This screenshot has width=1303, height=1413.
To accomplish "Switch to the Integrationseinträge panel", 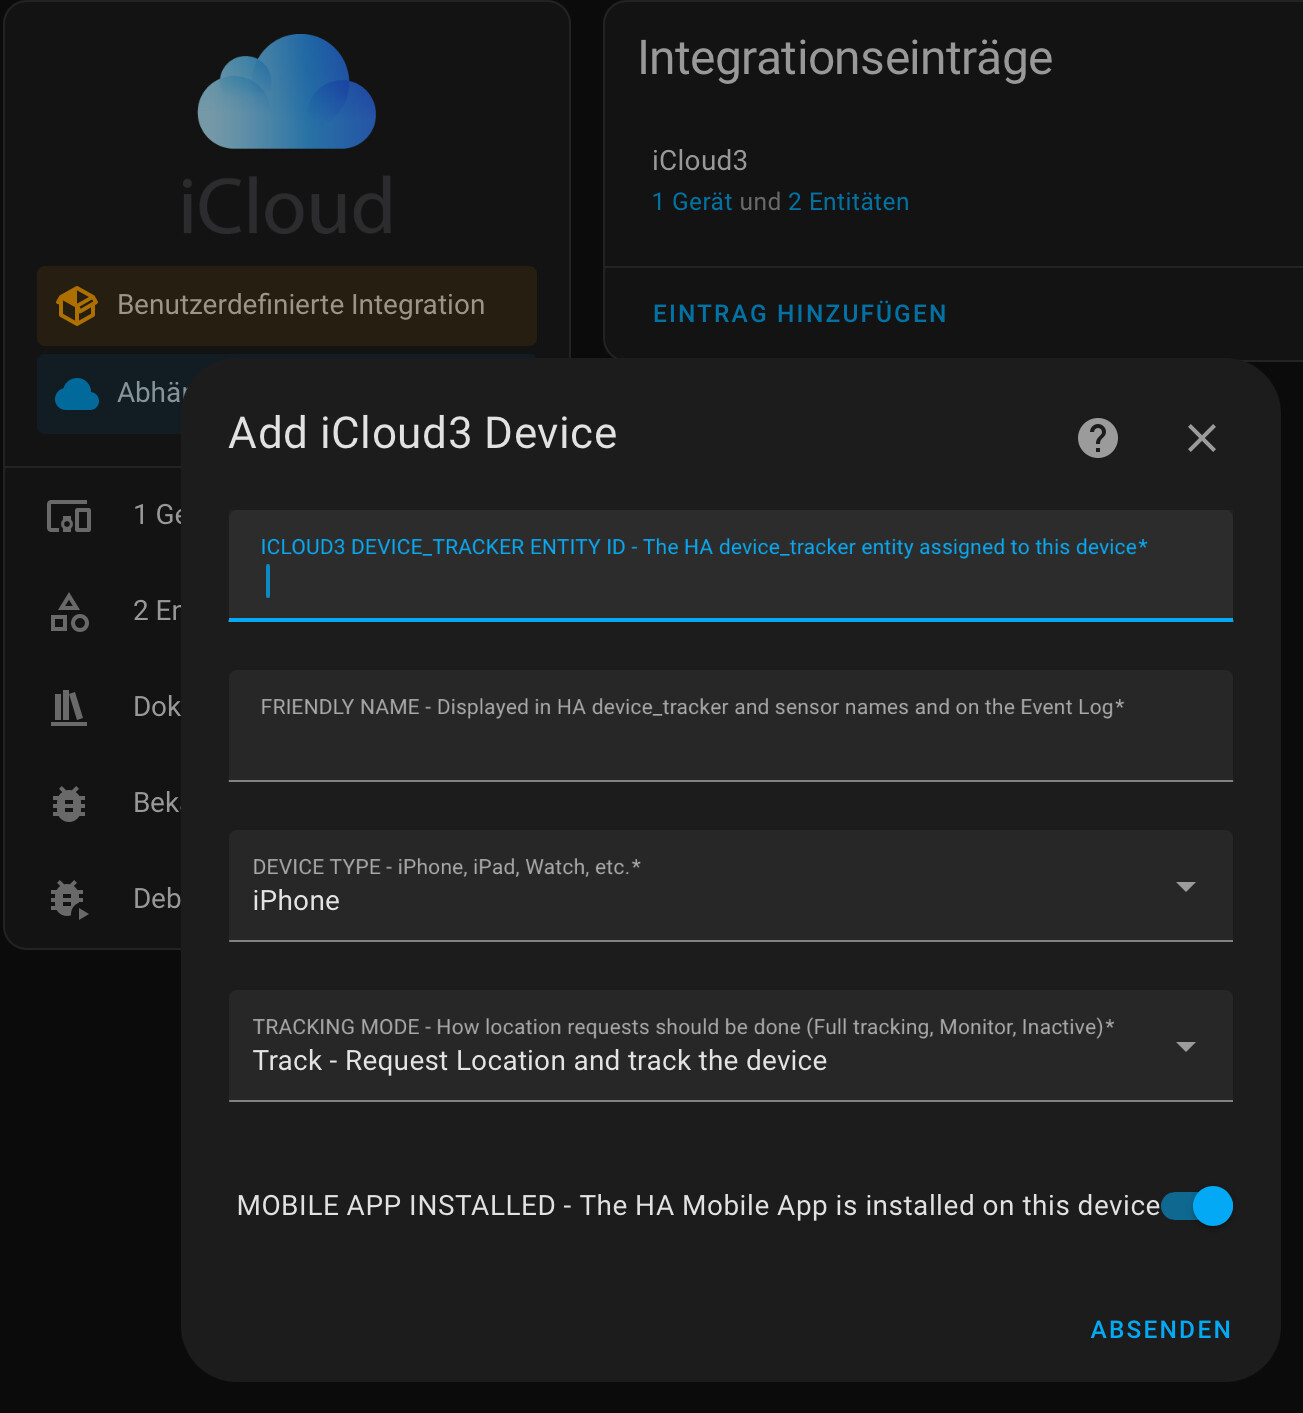I will 843,58.
